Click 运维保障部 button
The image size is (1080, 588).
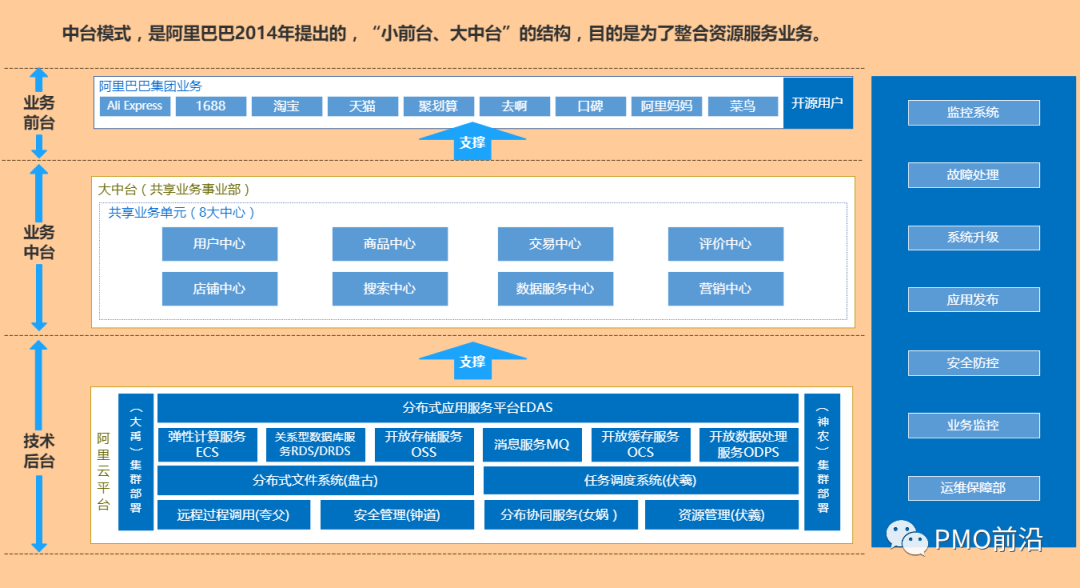973,488
